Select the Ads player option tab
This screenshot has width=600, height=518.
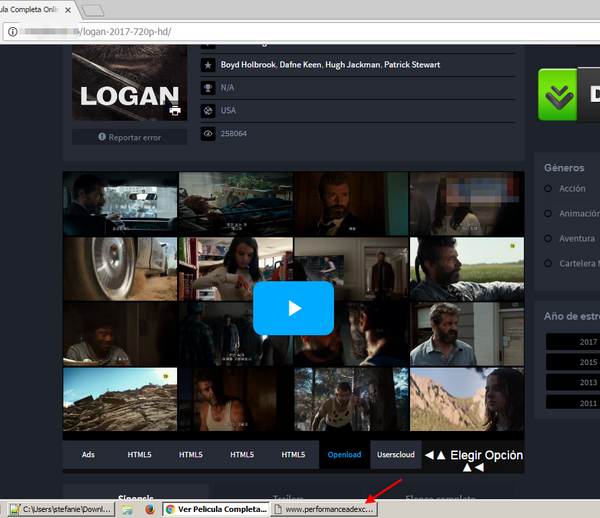click(88, 455)
